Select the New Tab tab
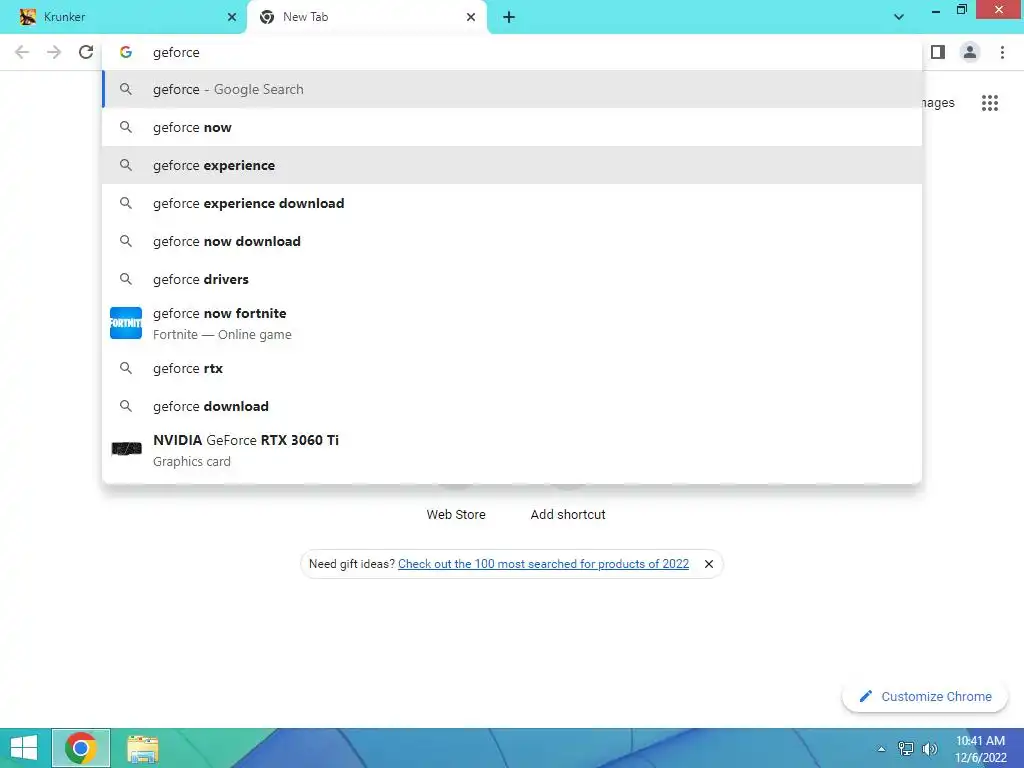1024x768 pixels. pyautogui.click(x=367, y=17)
